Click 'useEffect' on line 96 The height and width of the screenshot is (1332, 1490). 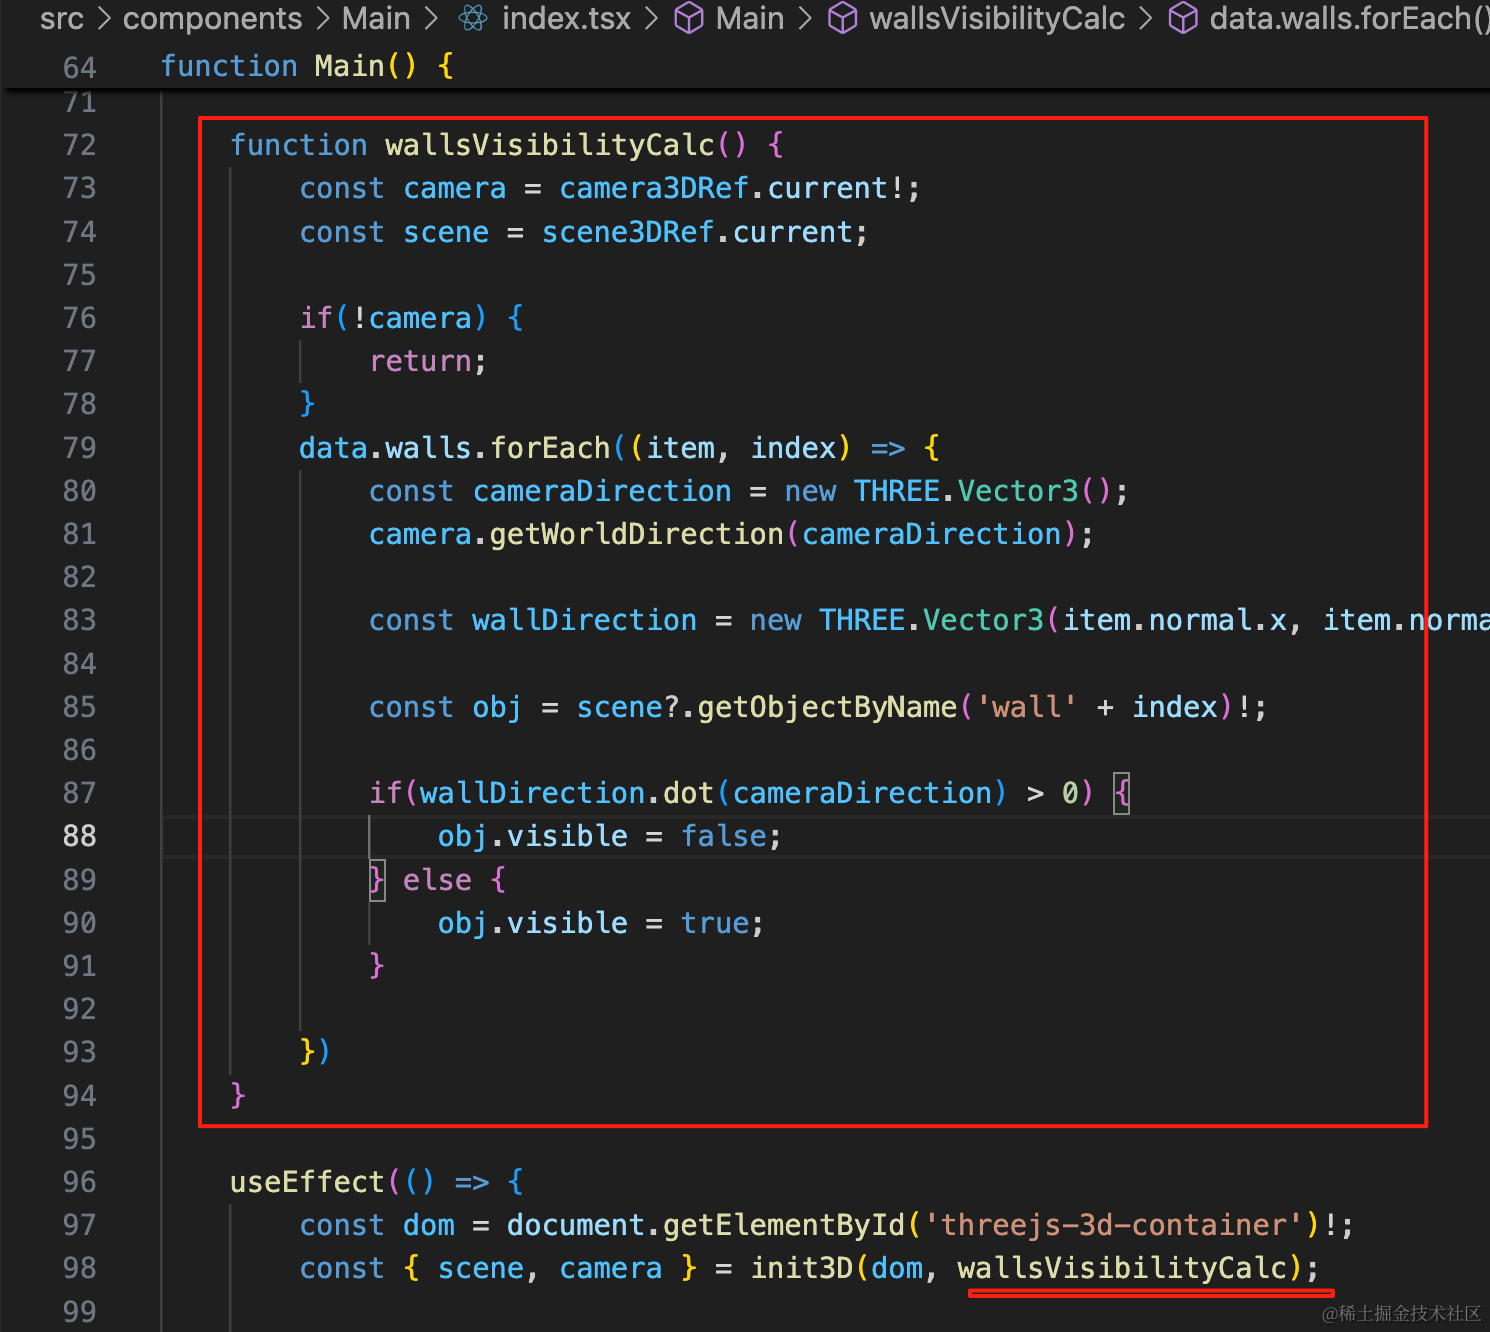pyautogui.click(x=307, y=1182)
